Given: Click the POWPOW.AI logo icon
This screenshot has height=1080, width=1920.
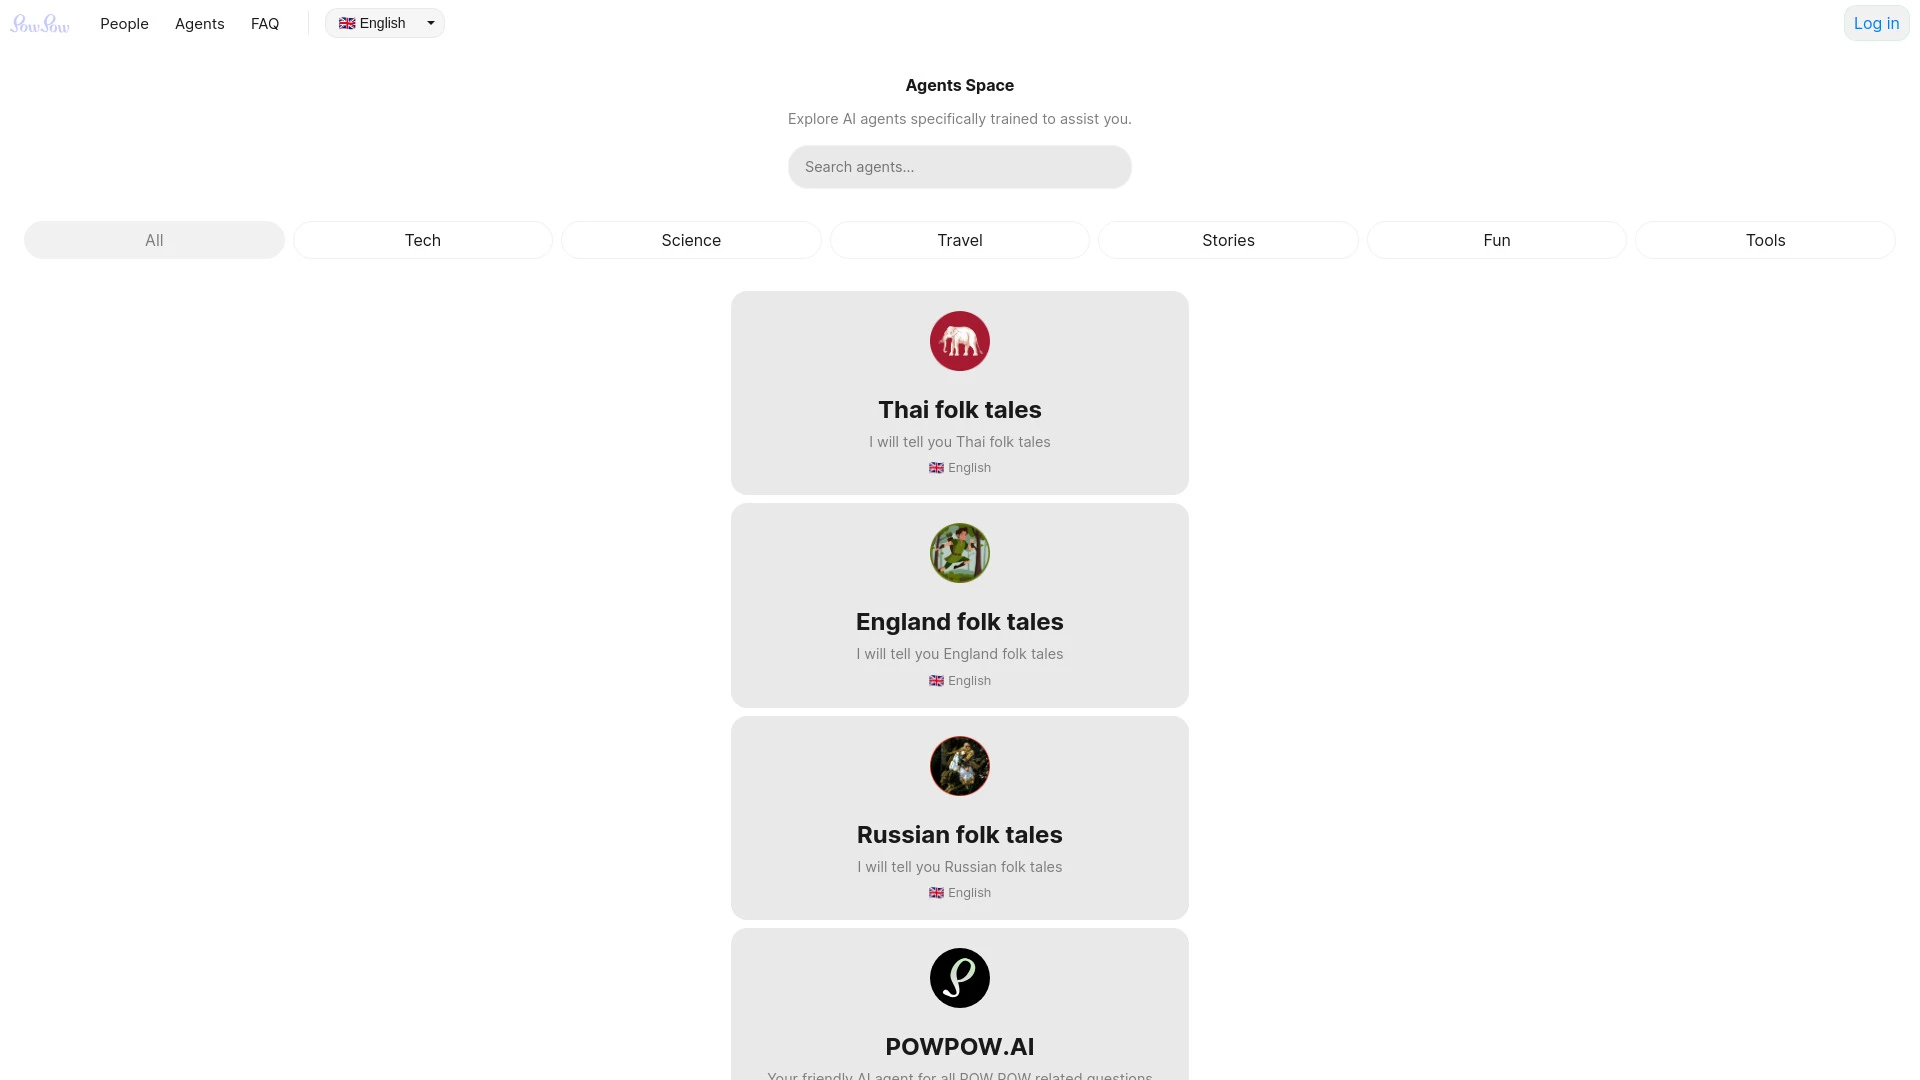Looking at the screenshot, I should click(960, 977).
